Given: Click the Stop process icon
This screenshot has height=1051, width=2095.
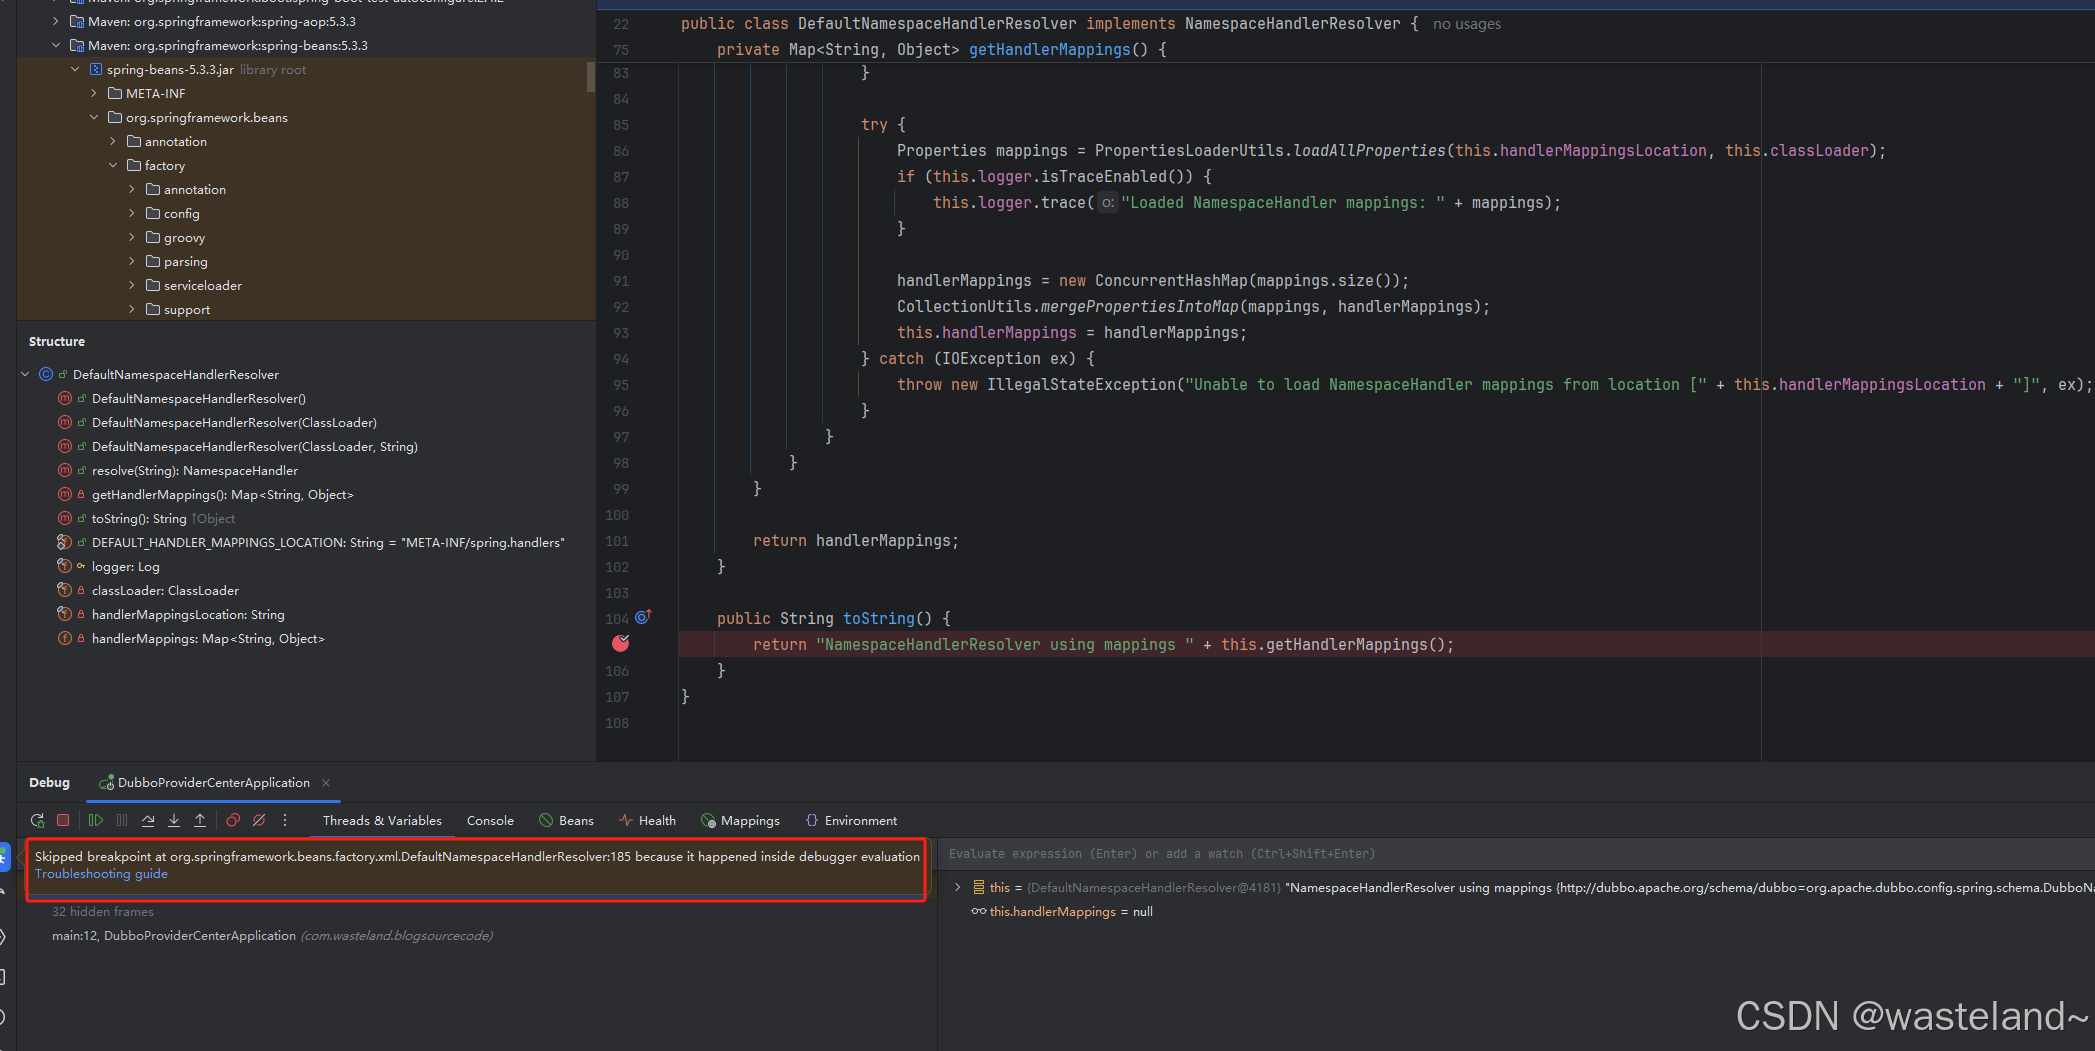Looking at the screenshot, I should pyautogui.click(x=63, y=820).
